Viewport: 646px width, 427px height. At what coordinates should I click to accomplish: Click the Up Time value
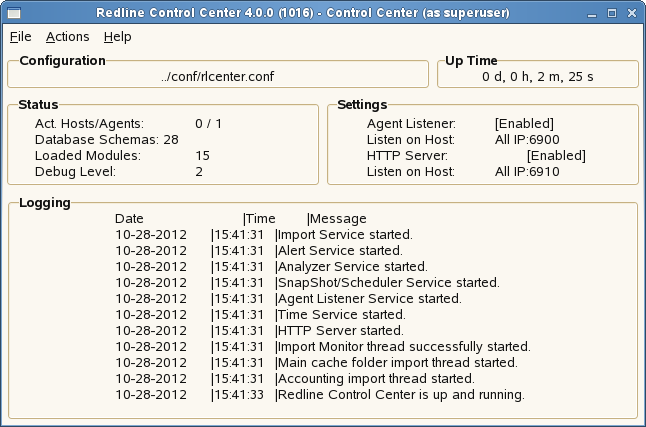(536, 76)
